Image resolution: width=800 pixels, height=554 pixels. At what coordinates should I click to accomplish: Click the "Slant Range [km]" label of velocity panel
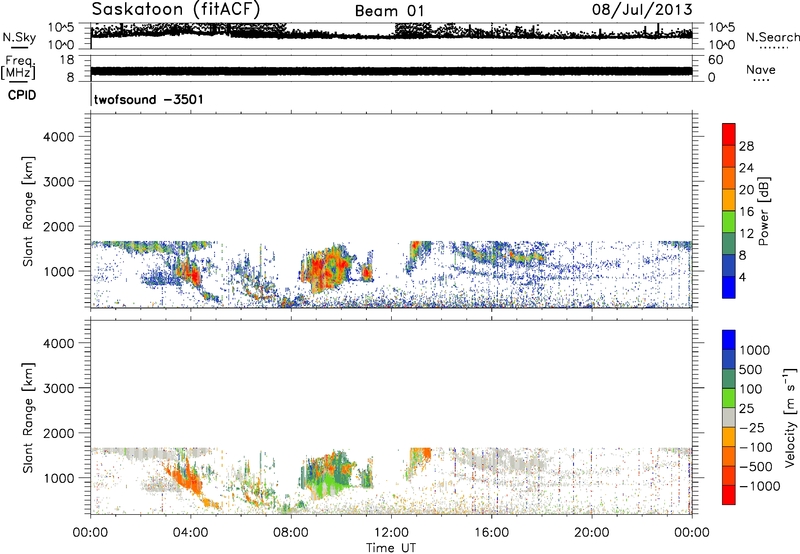click(28, 418)
